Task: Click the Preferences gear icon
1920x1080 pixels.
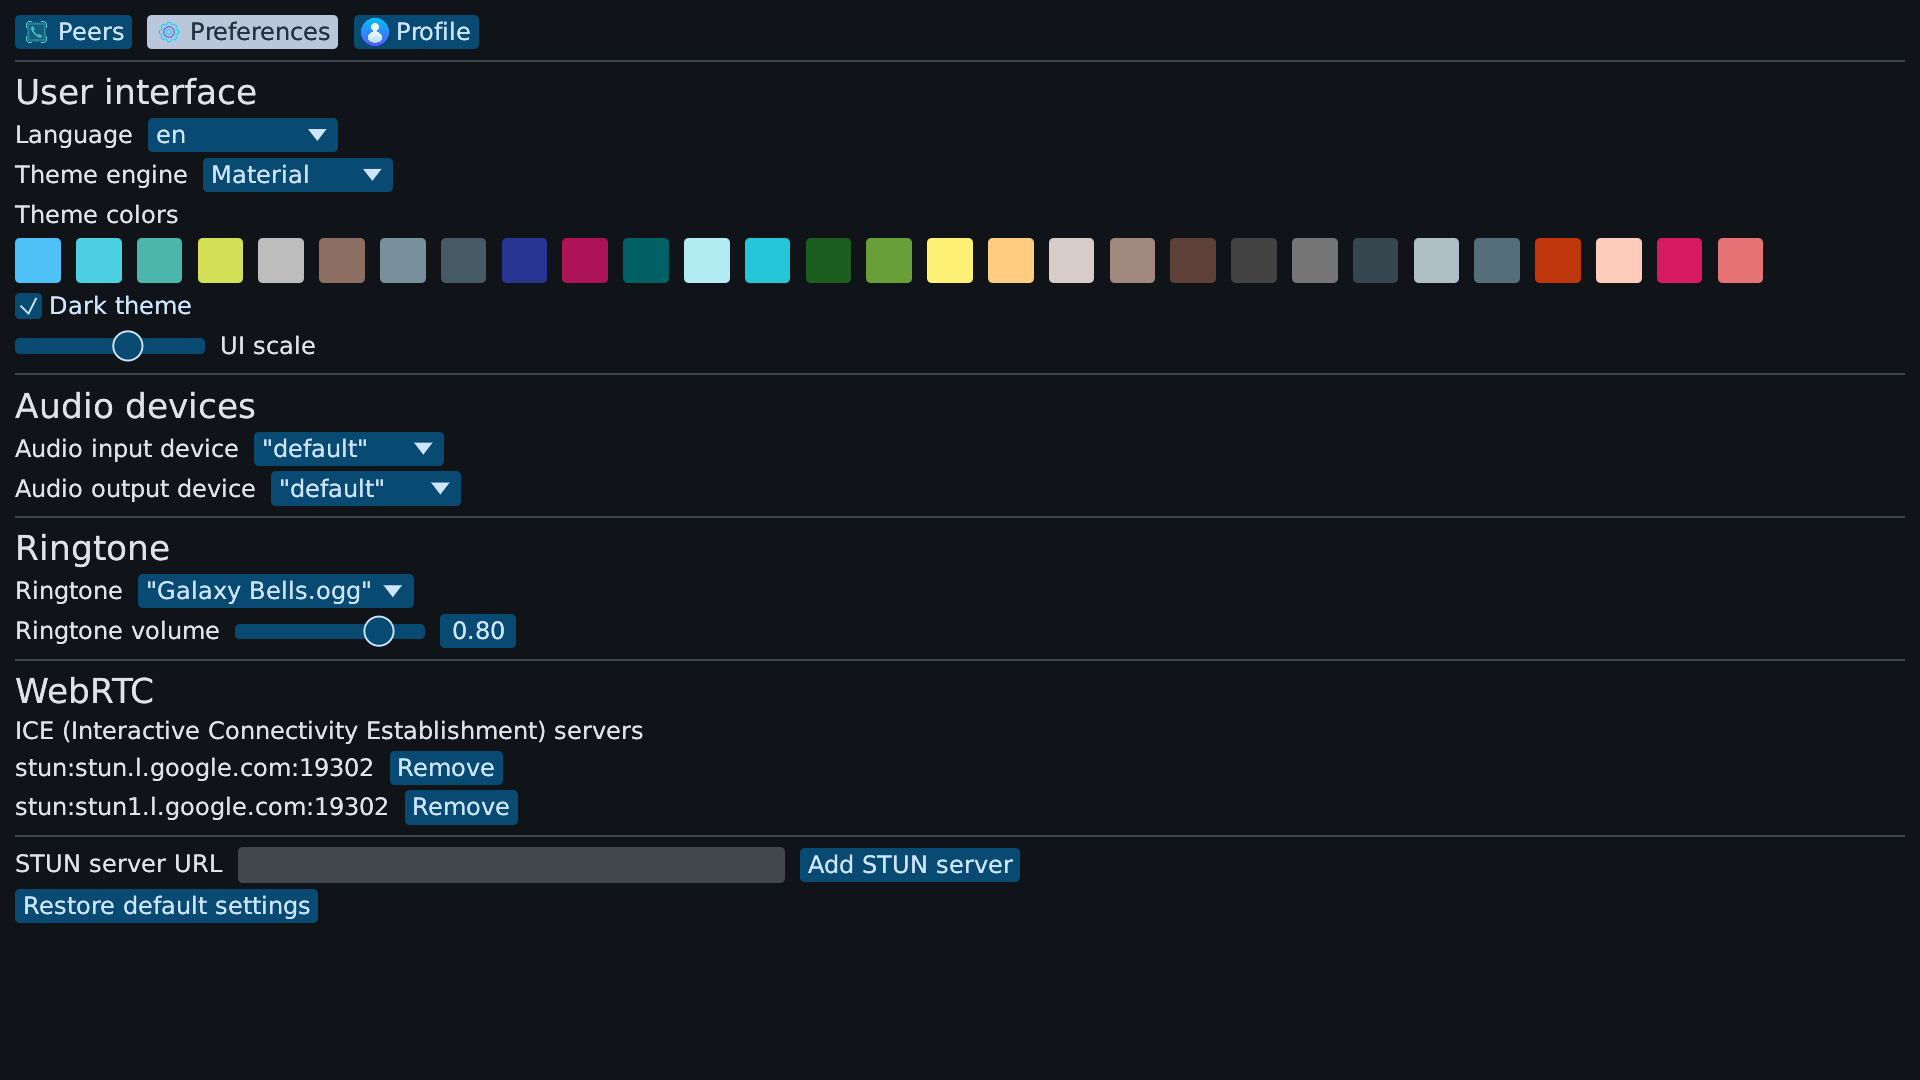Action: coord(169,32)
